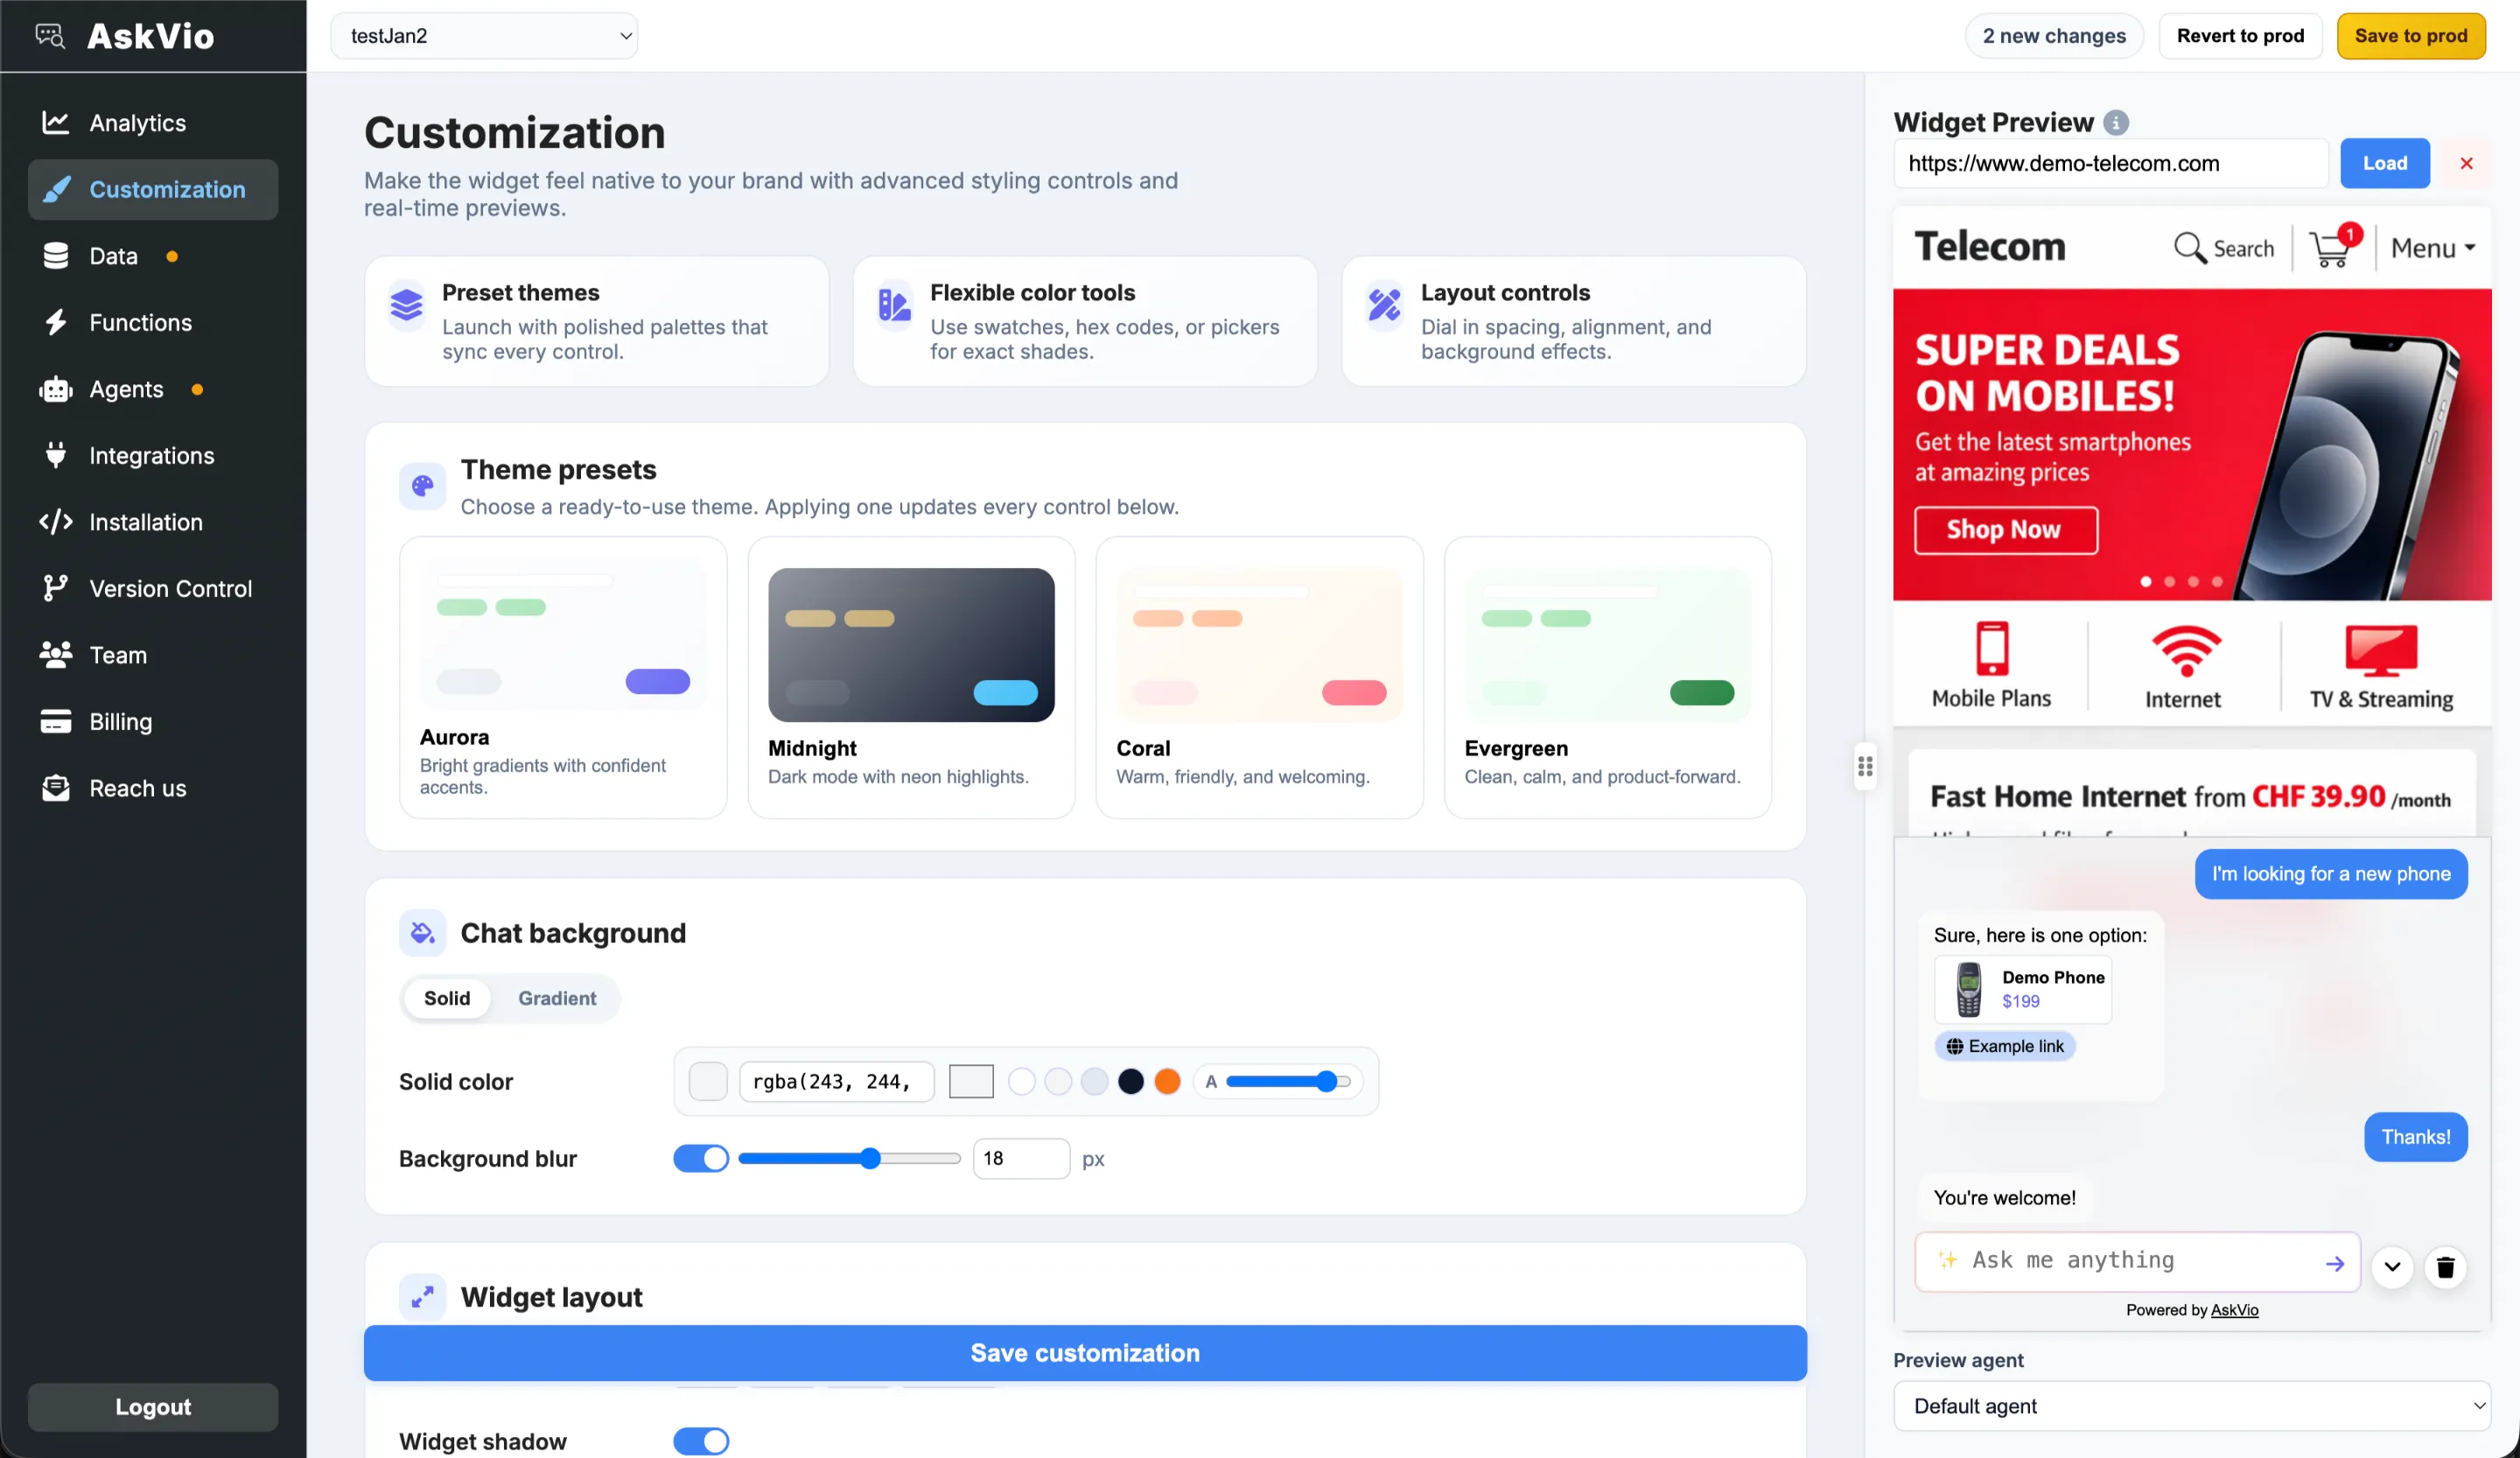This screenshot has height=1458, width=2520.
Task: Pick the orange solid color swatch
Action: tap(1167, 1081)
